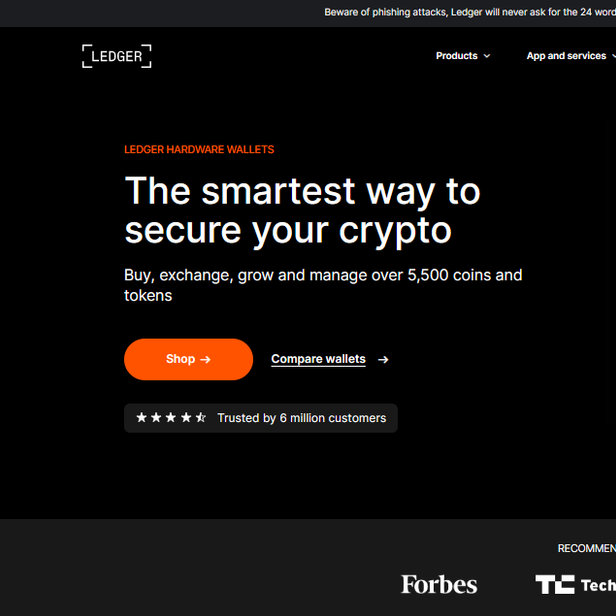This screenshot has height=616, width=616.
Task: Click the TechCrunch logo
Action: point(575,584)
